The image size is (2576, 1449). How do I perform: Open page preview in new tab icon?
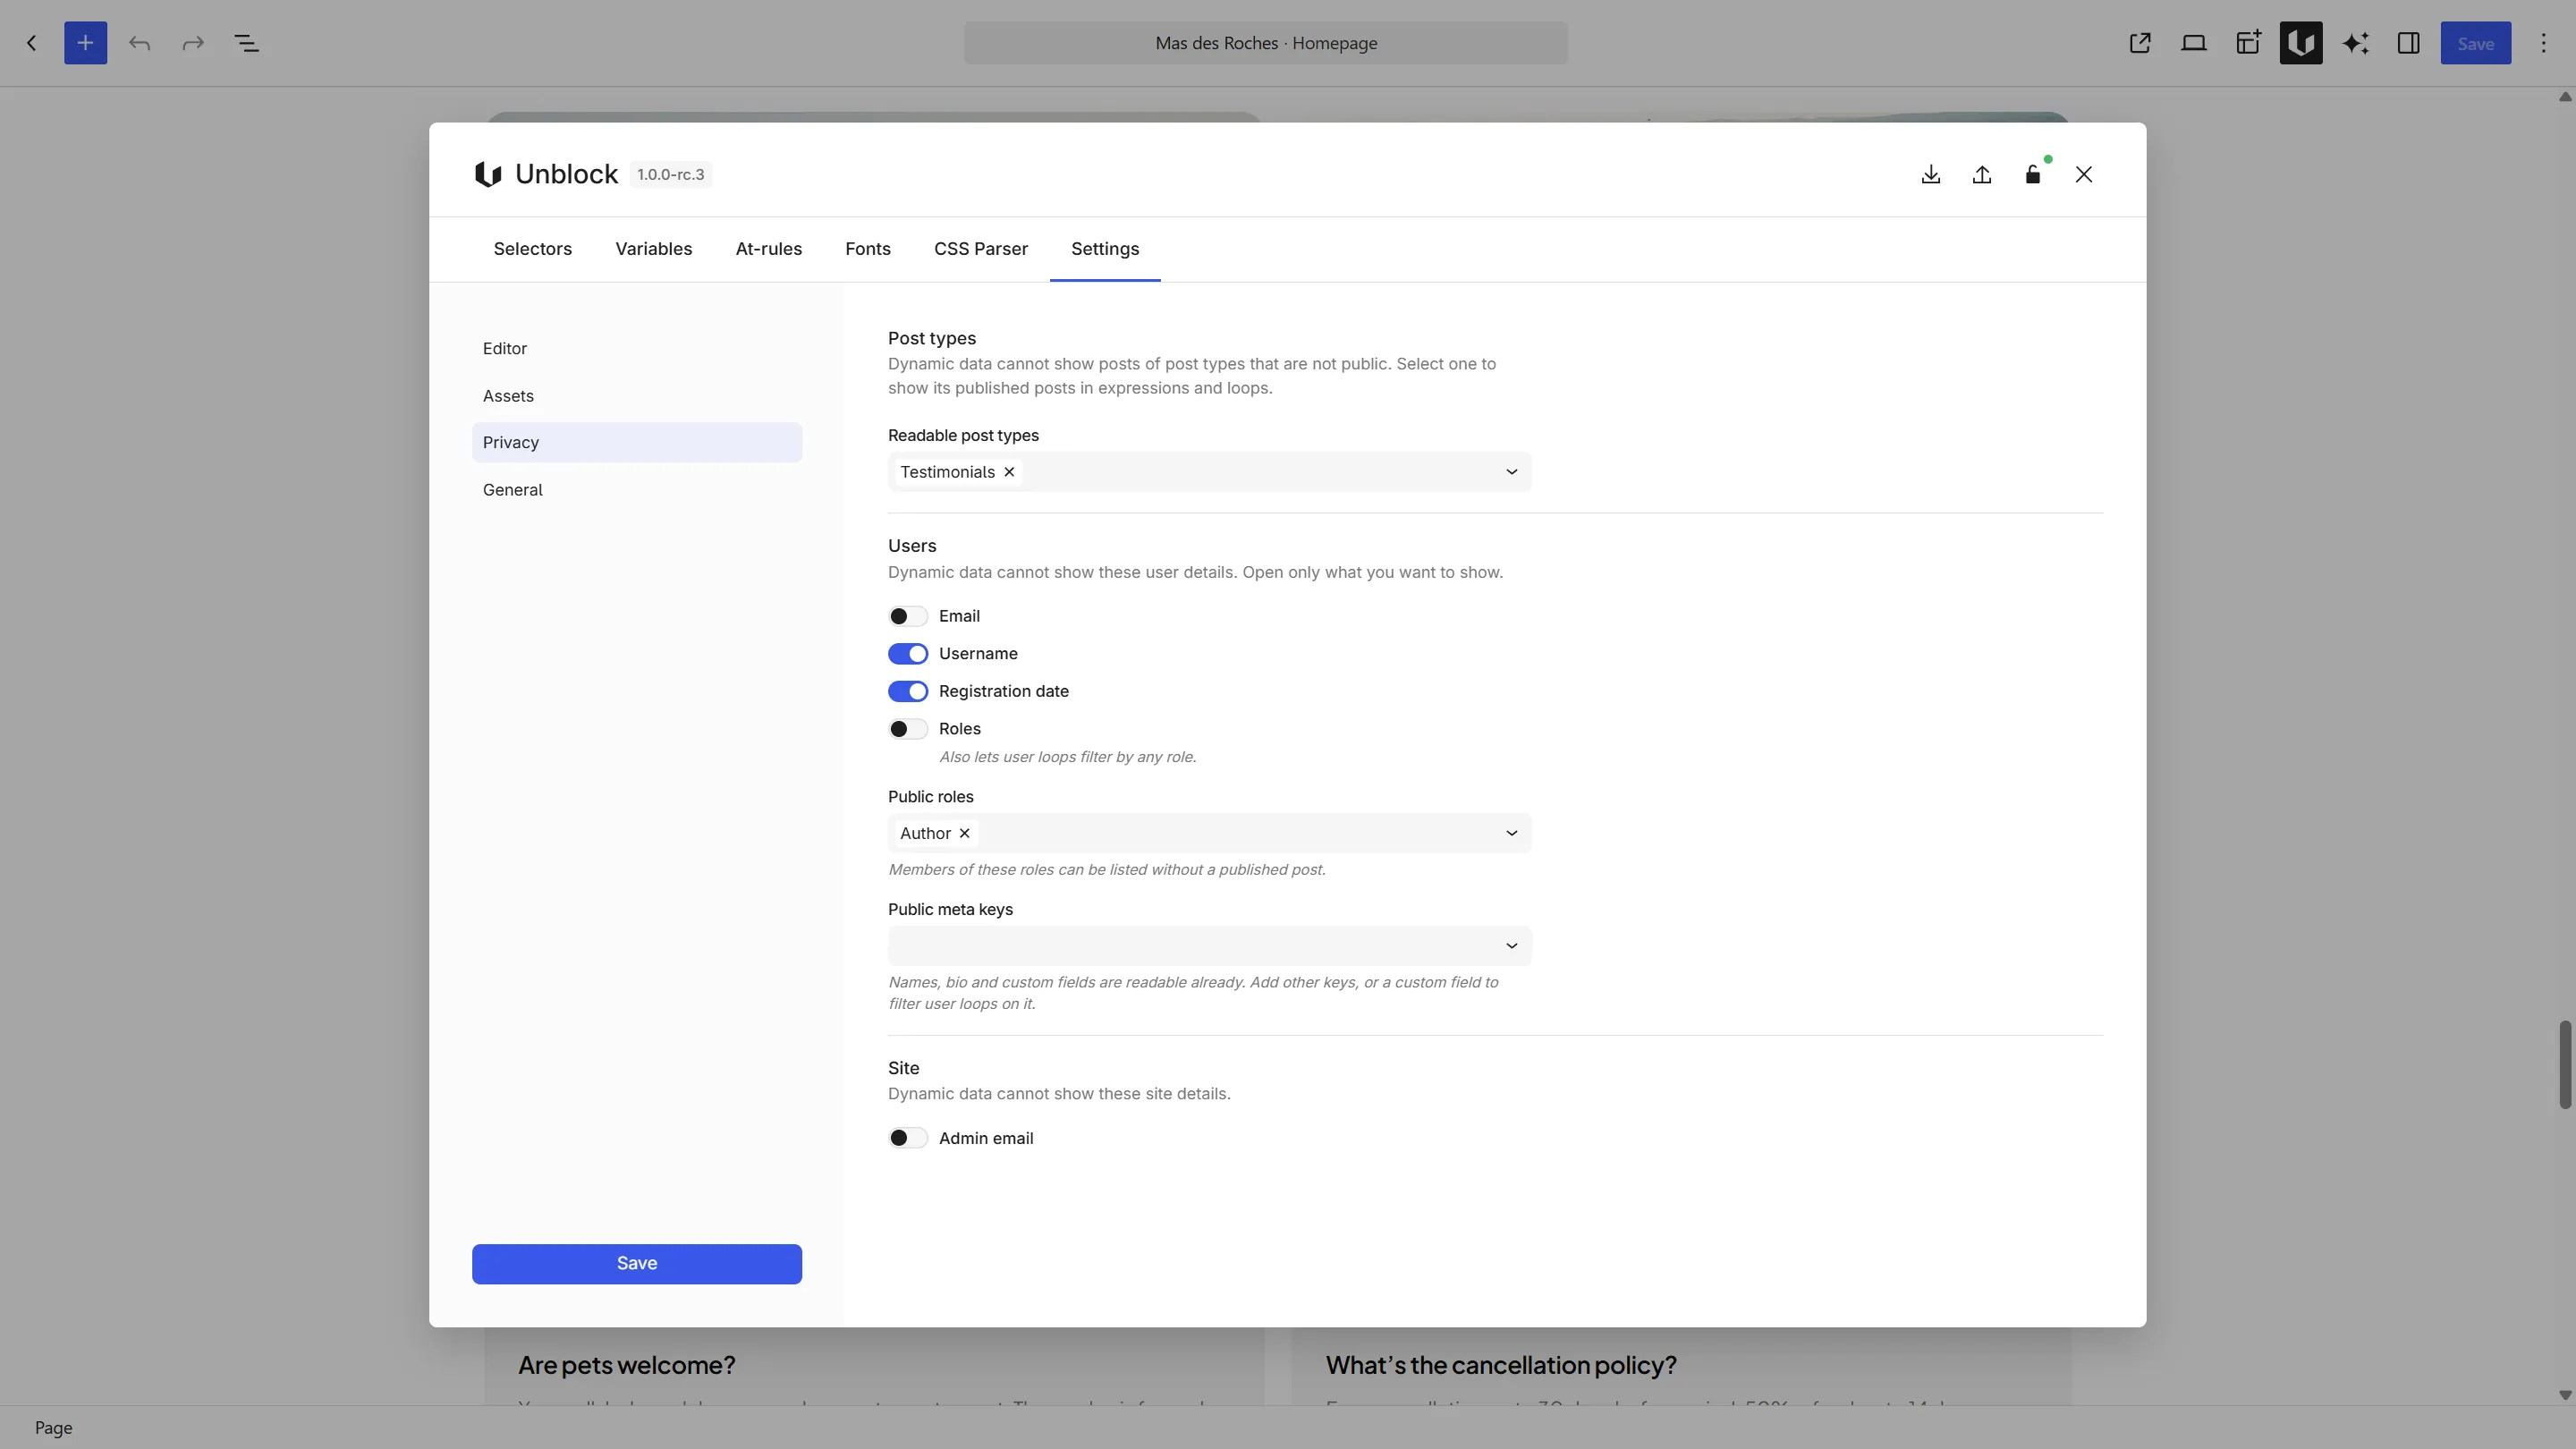pyautogui.click(x=2140, y=43)
